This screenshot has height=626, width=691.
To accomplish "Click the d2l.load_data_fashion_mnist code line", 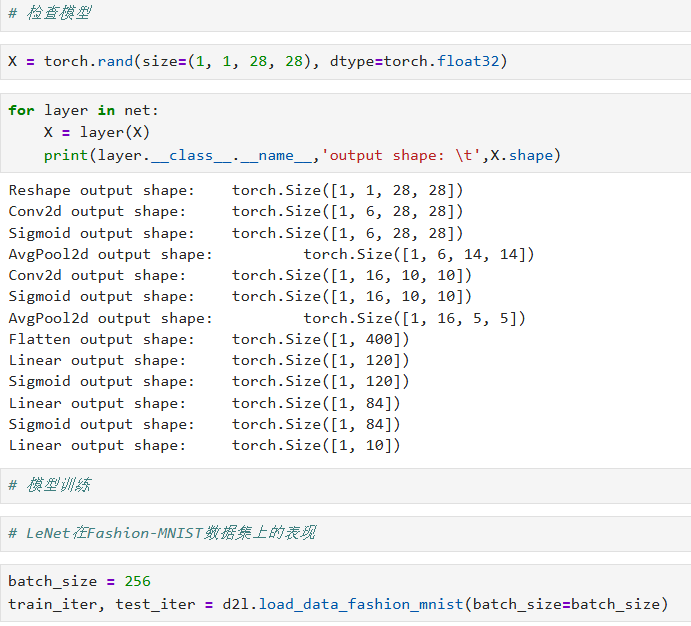I will (x=336, y=604).
